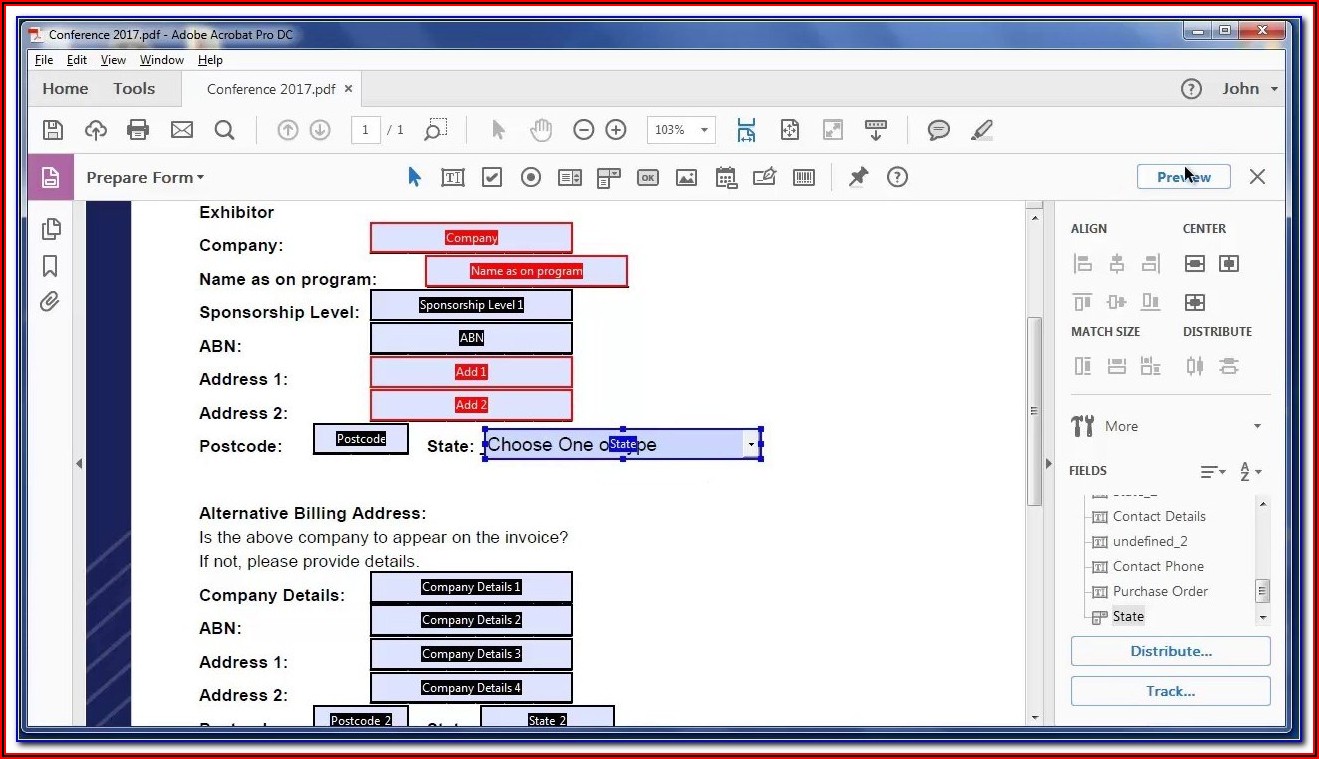Click the Add Image Field icon
This screenshot has width=1319, height=759.
(686, 177)
